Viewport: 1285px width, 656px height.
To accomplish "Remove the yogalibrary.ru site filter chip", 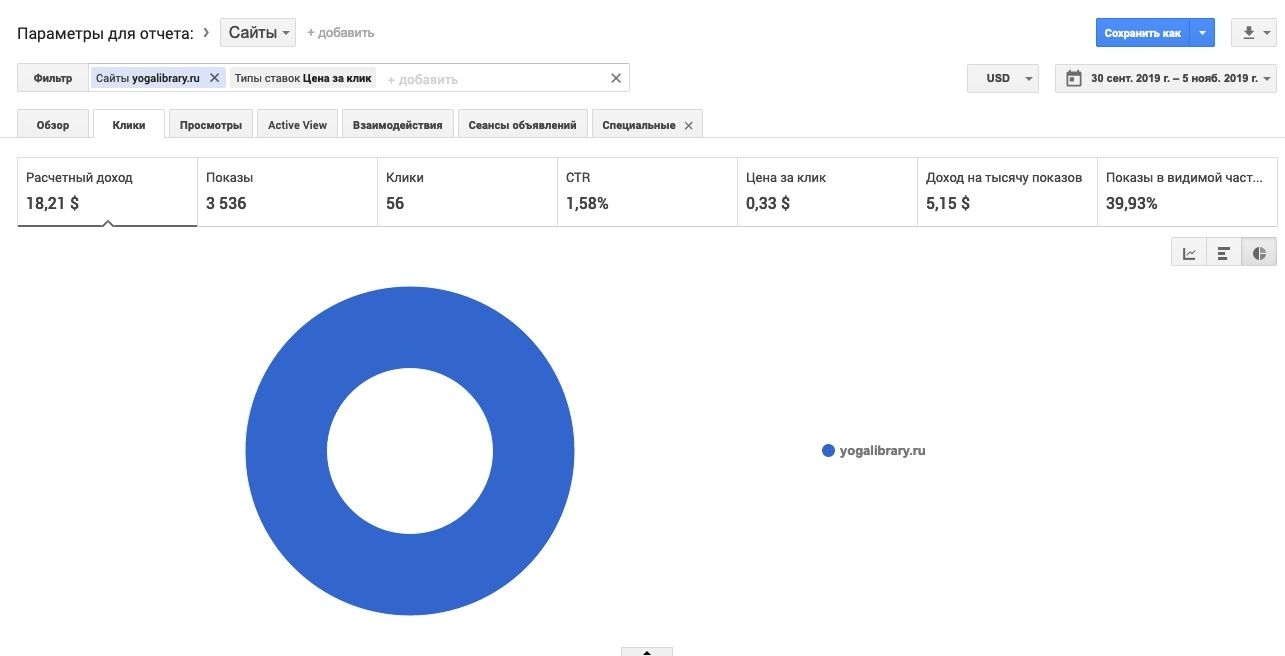I will click(214, 78).
